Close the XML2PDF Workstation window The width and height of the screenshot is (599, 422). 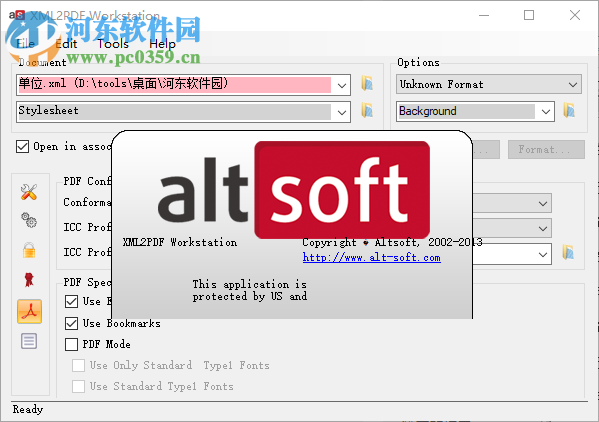(x=575, y=15)
